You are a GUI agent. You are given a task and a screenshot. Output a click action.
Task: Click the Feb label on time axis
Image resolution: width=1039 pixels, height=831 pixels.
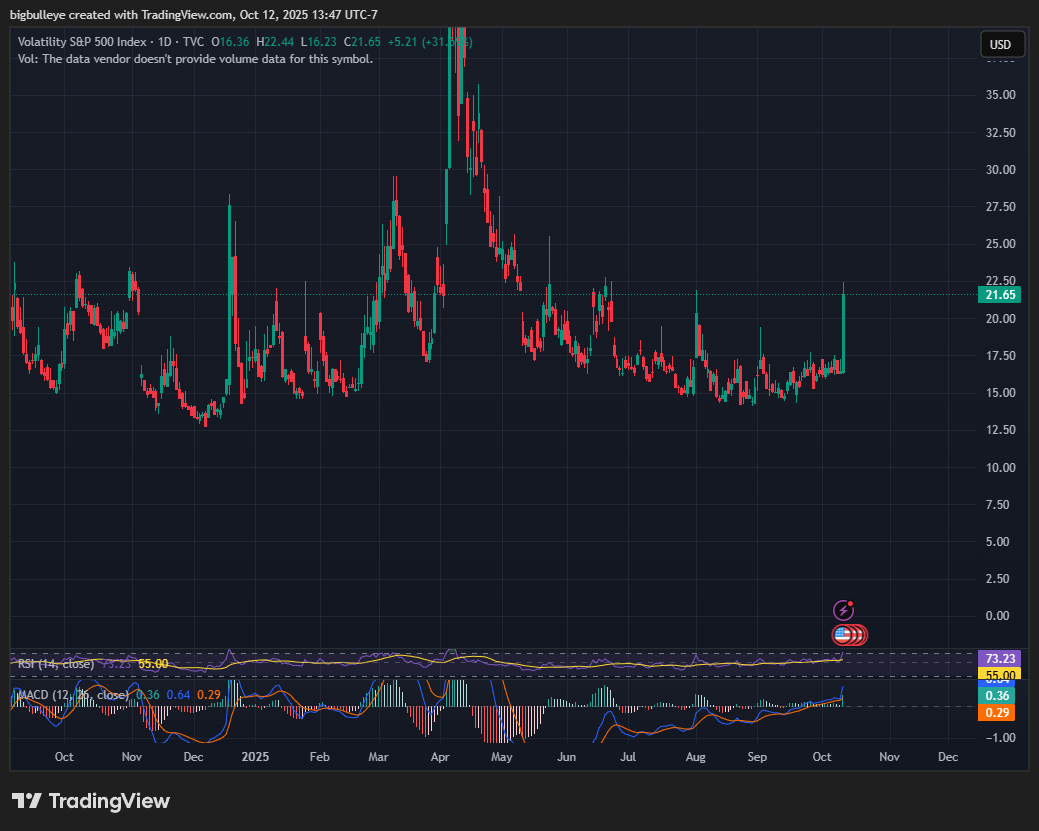coord(319,757)
